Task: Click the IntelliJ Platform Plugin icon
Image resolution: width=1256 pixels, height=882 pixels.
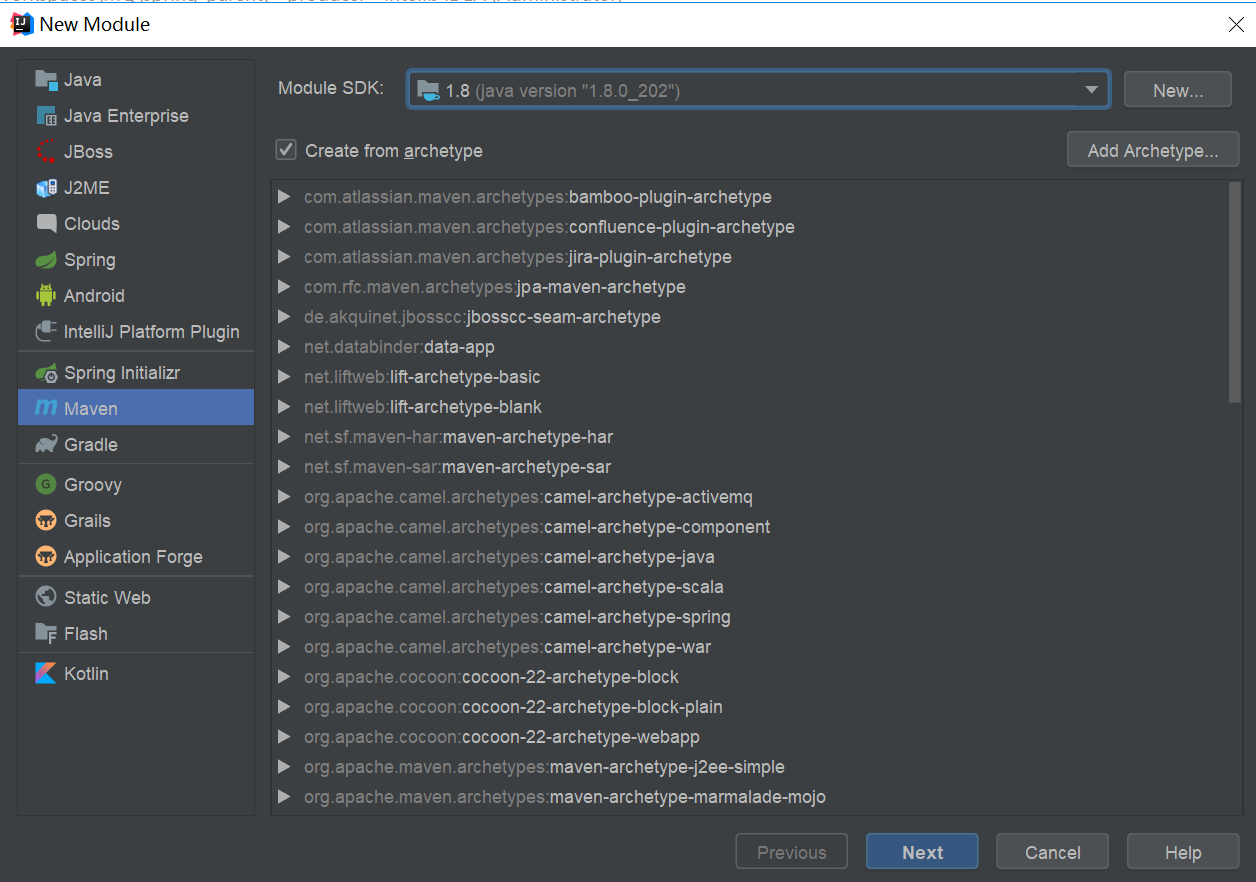Action: (46, 332)
